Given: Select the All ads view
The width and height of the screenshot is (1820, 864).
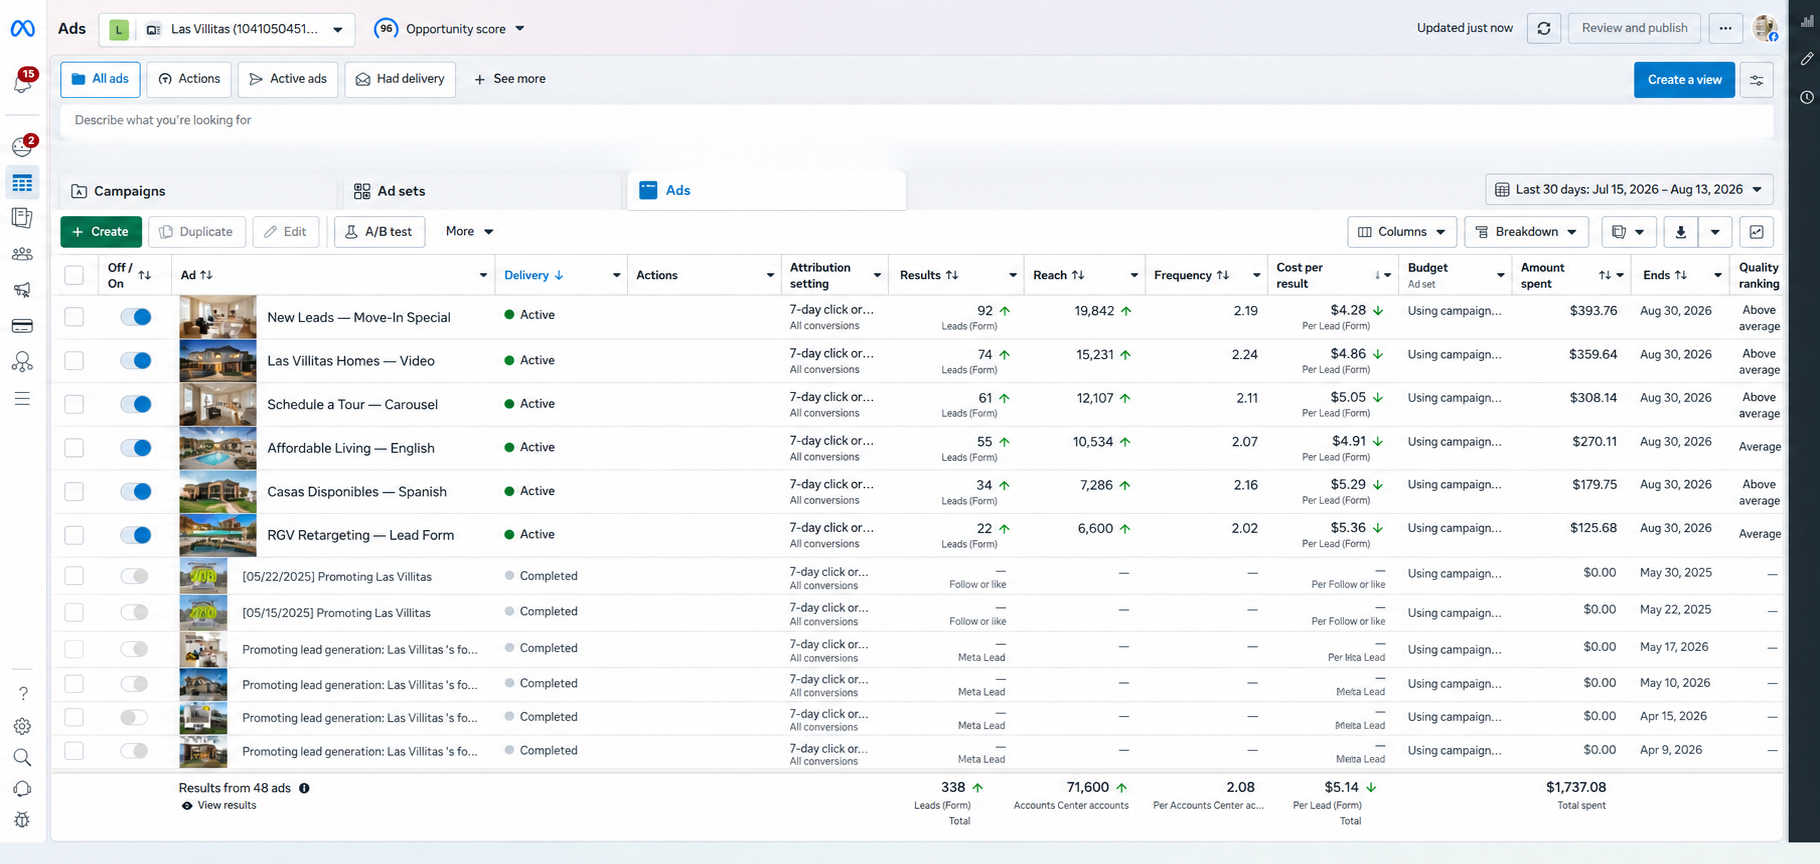Looking at the screenshot, I should tap(100, 79).
